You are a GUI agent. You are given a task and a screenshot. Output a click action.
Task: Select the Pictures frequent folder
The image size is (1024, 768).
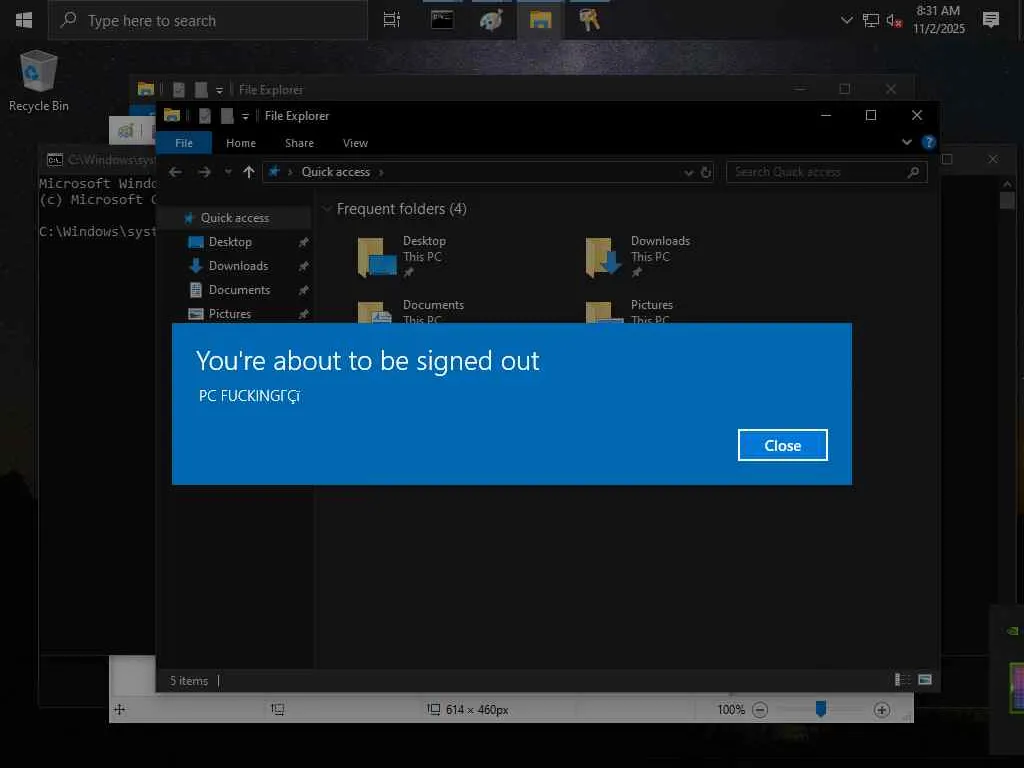[x=630, y=313]
